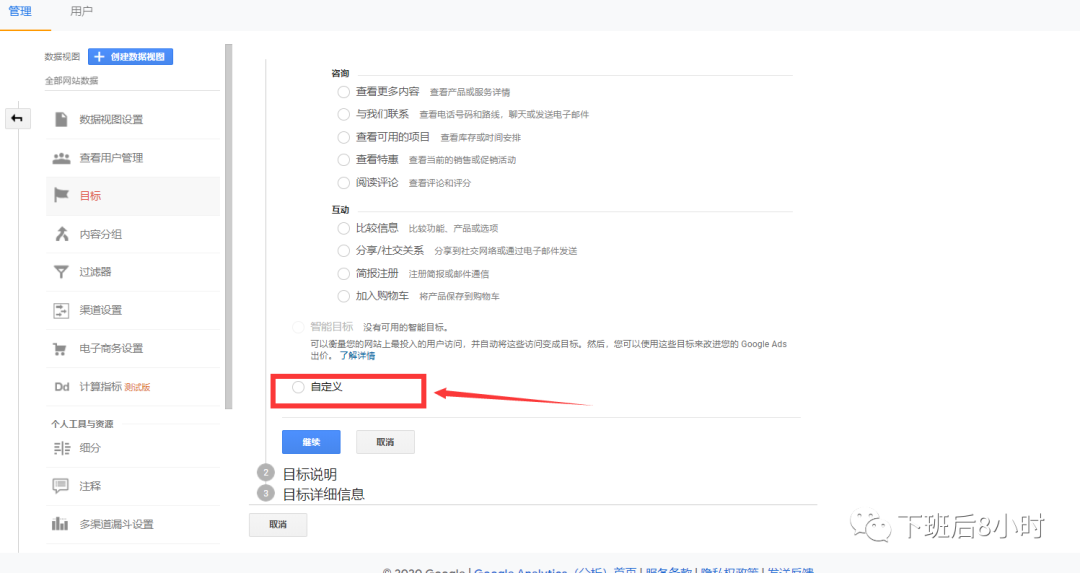The image size is (1080, 573).
Task: Switch to the 管理 tab
Action: tap(20, 12)
